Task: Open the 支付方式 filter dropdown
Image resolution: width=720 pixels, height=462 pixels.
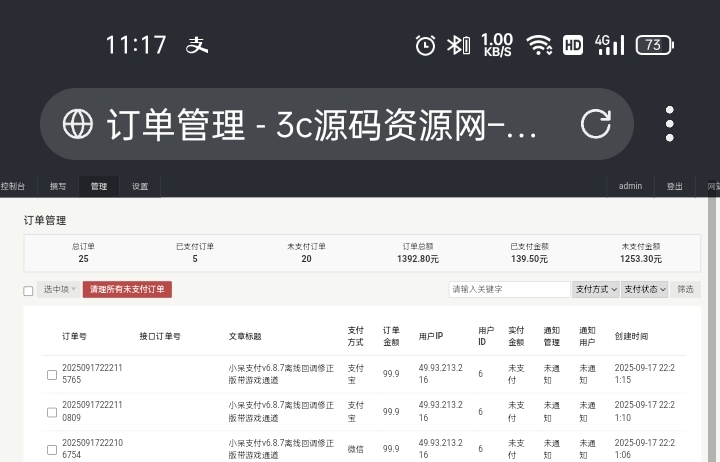Action: click(x=596, y=289)
